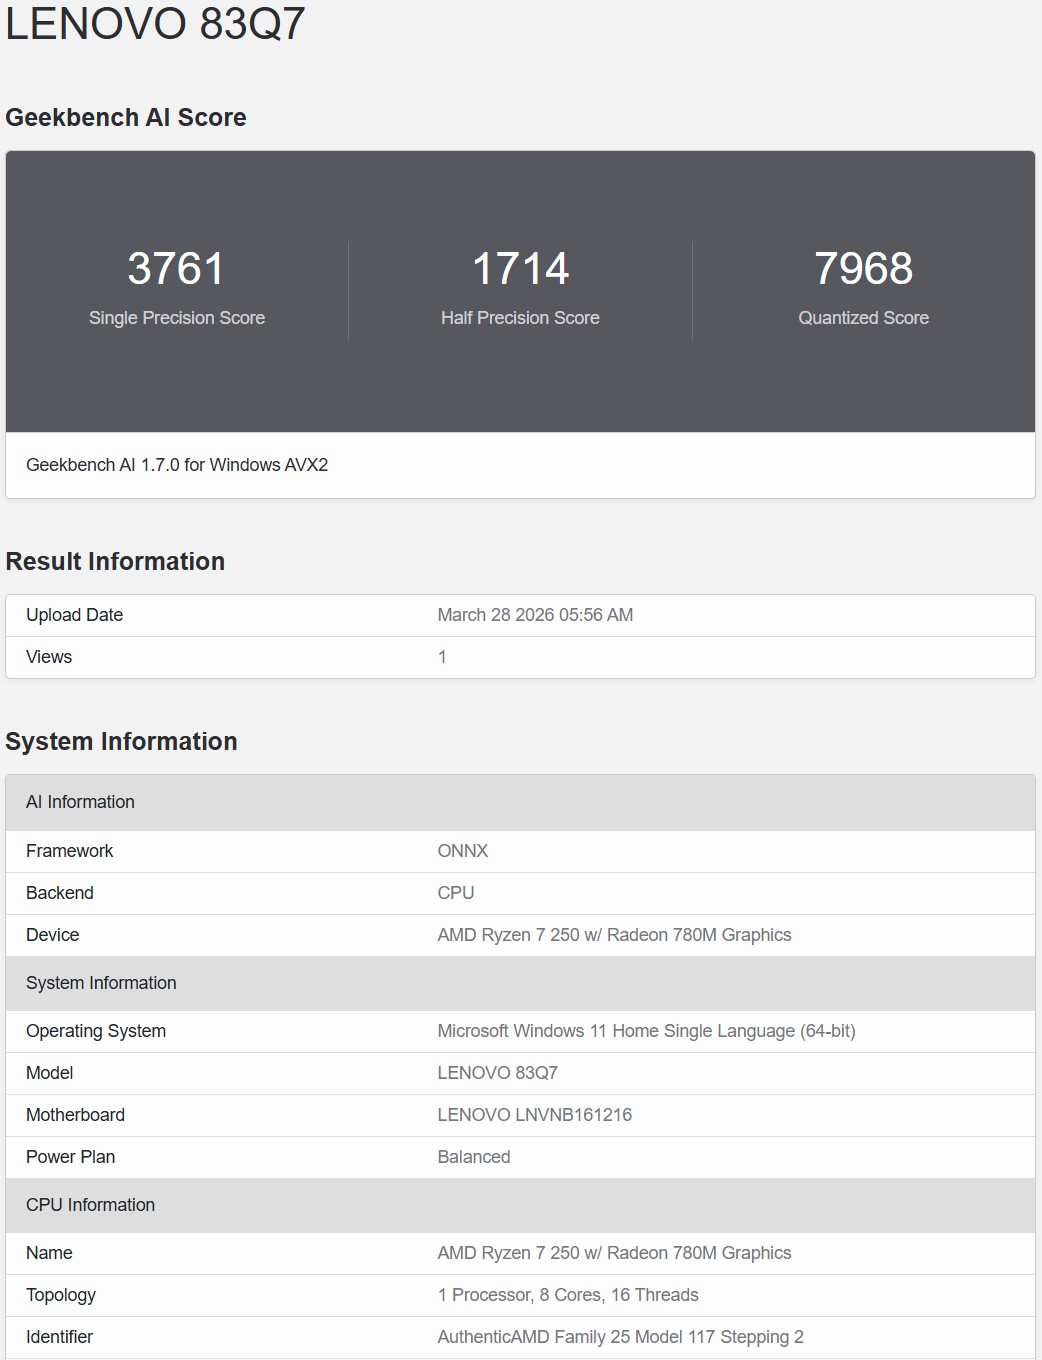Click the Result Information section heading
The image size is (1042, 1360).
pos(115,561)
